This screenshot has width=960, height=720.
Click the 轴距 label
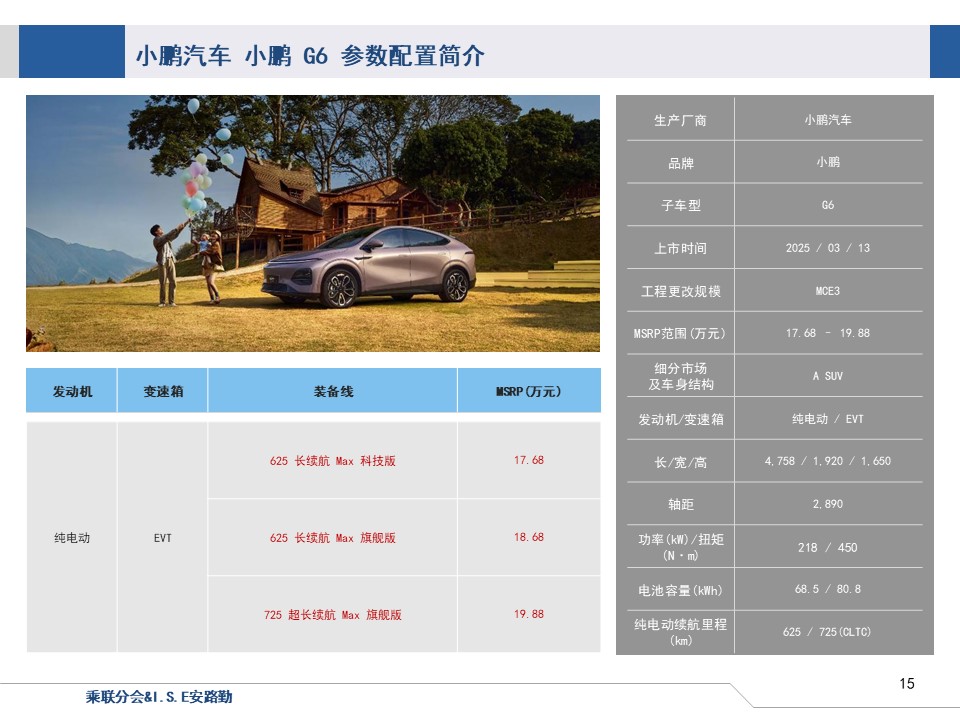(x=680, y=504)
